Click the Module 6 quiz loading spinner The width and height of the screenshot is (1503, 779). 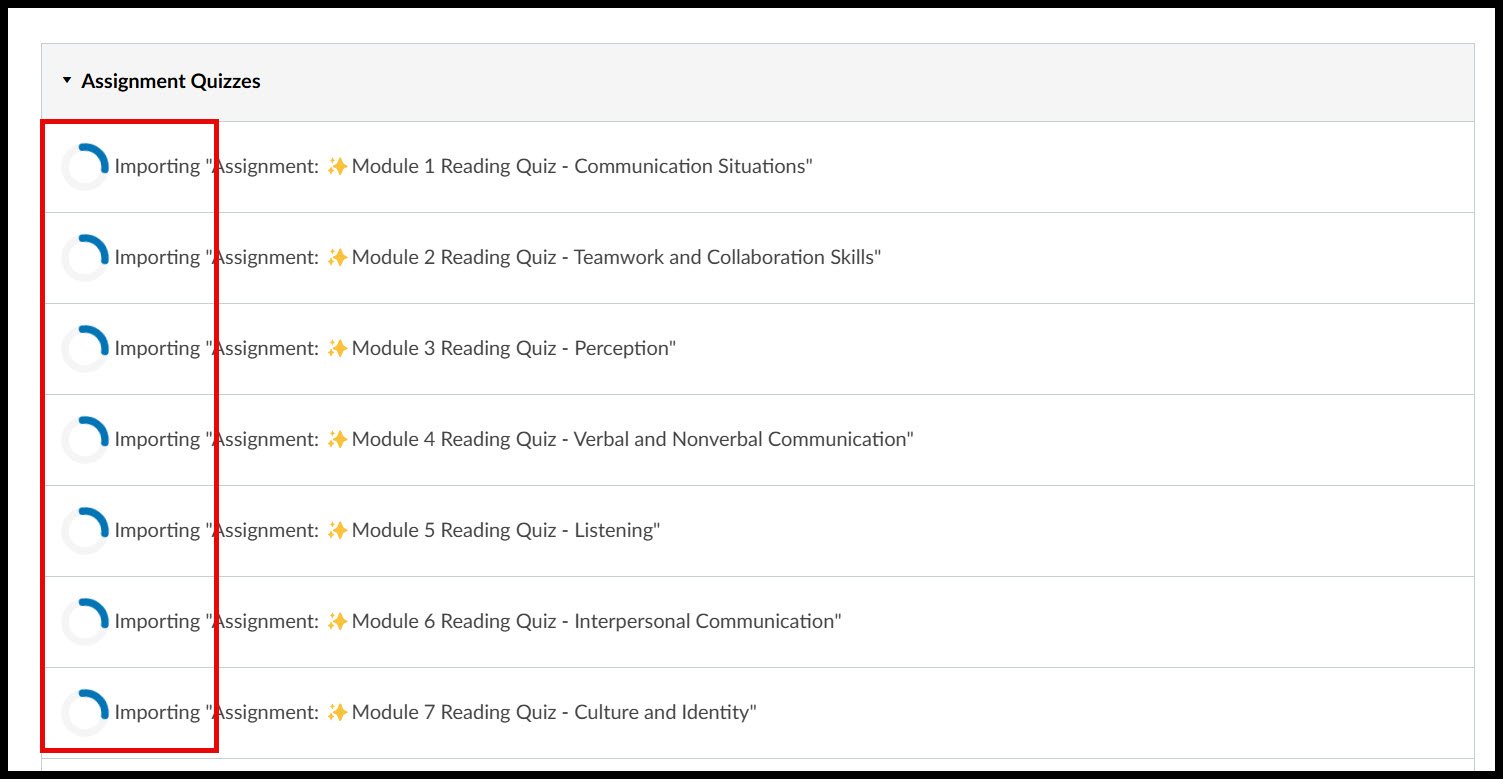pyautogui.click(x=85, y=620)
